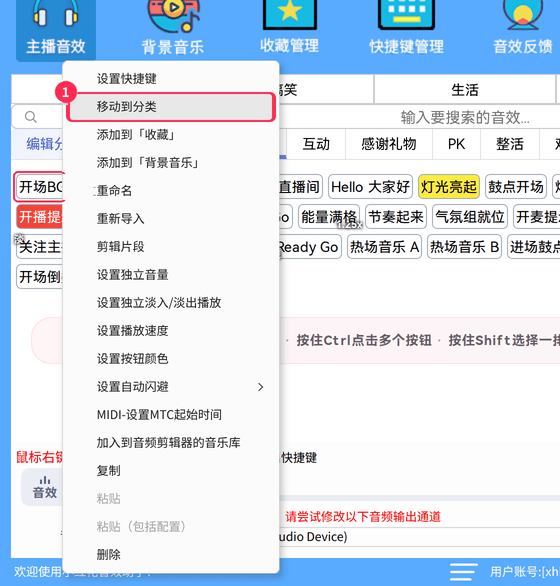Open the 快捷键管理 keyboard icon
Image resolution: width=560 pixels, height=586 pixels.
(406, 14)
